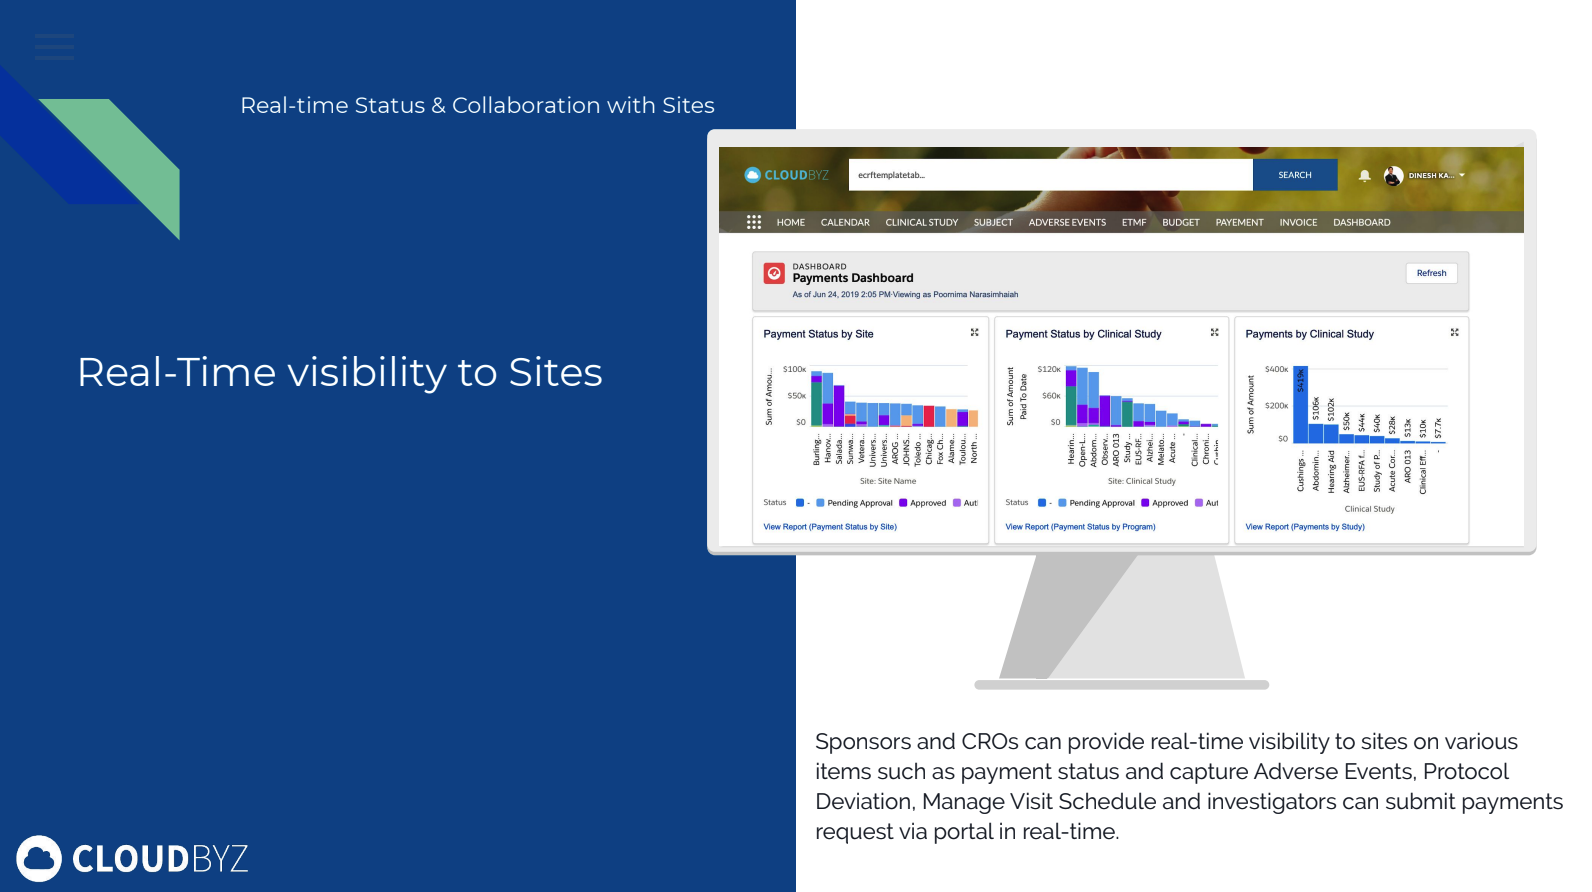This screenshot has height=892, width=1592.
Task: Select the Budget navigation tab
Action: (1180, 223)
